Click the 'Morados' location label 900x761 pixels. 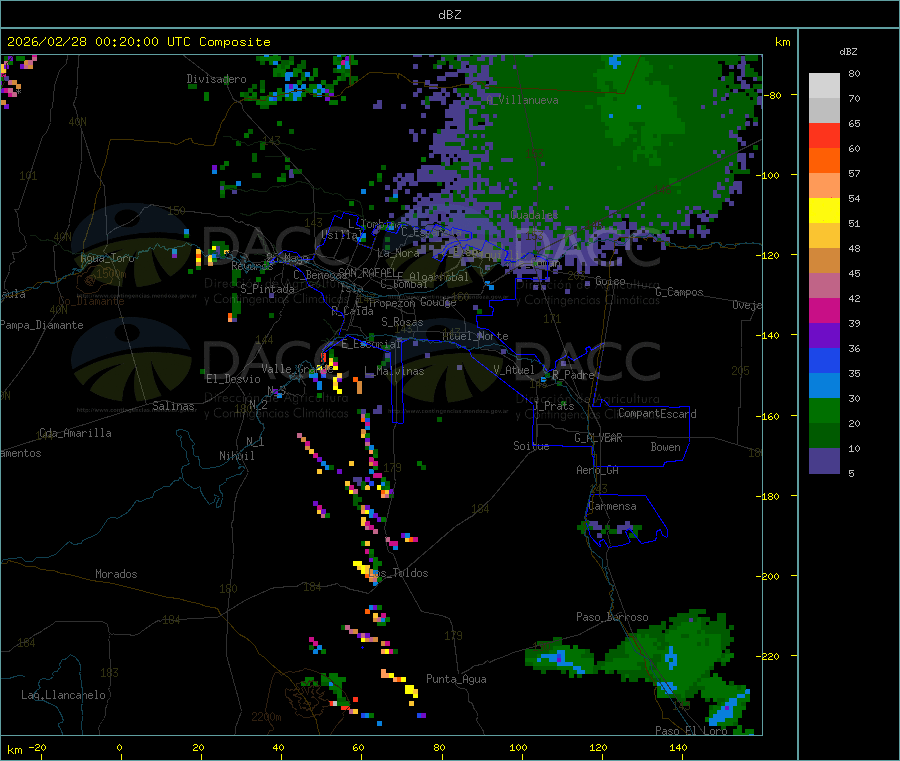[x=116, y=574]
